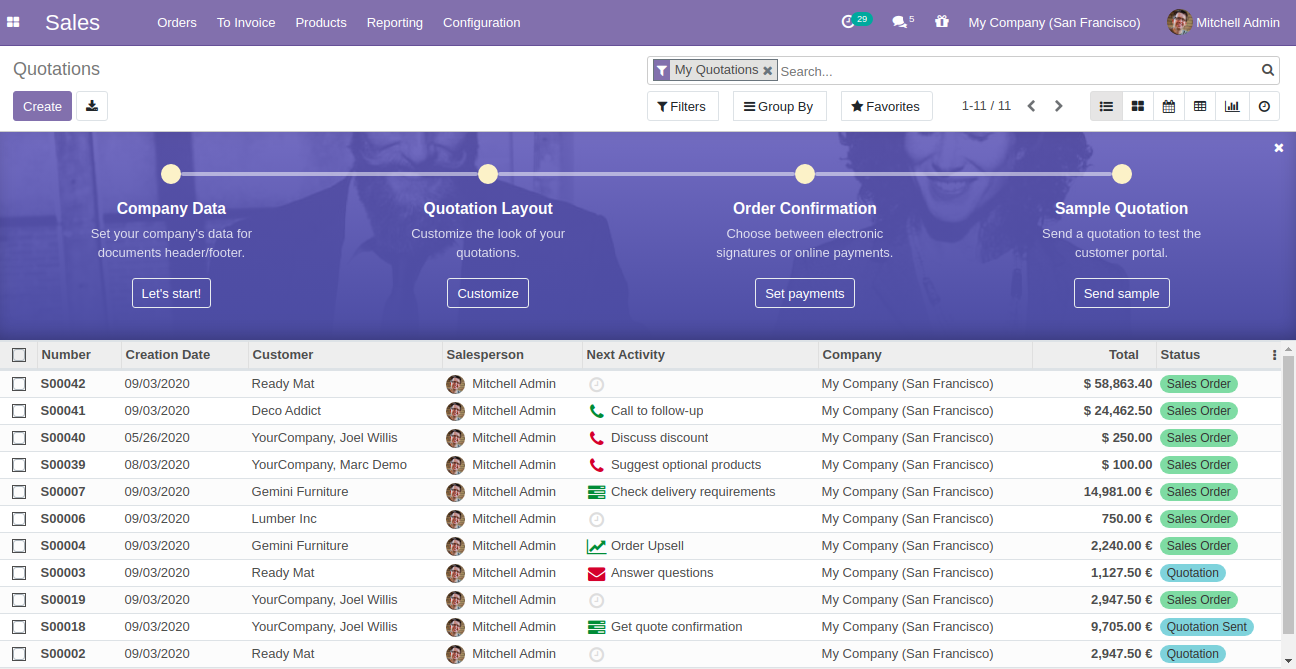Switch to Pivot view

click(1200, 105)
